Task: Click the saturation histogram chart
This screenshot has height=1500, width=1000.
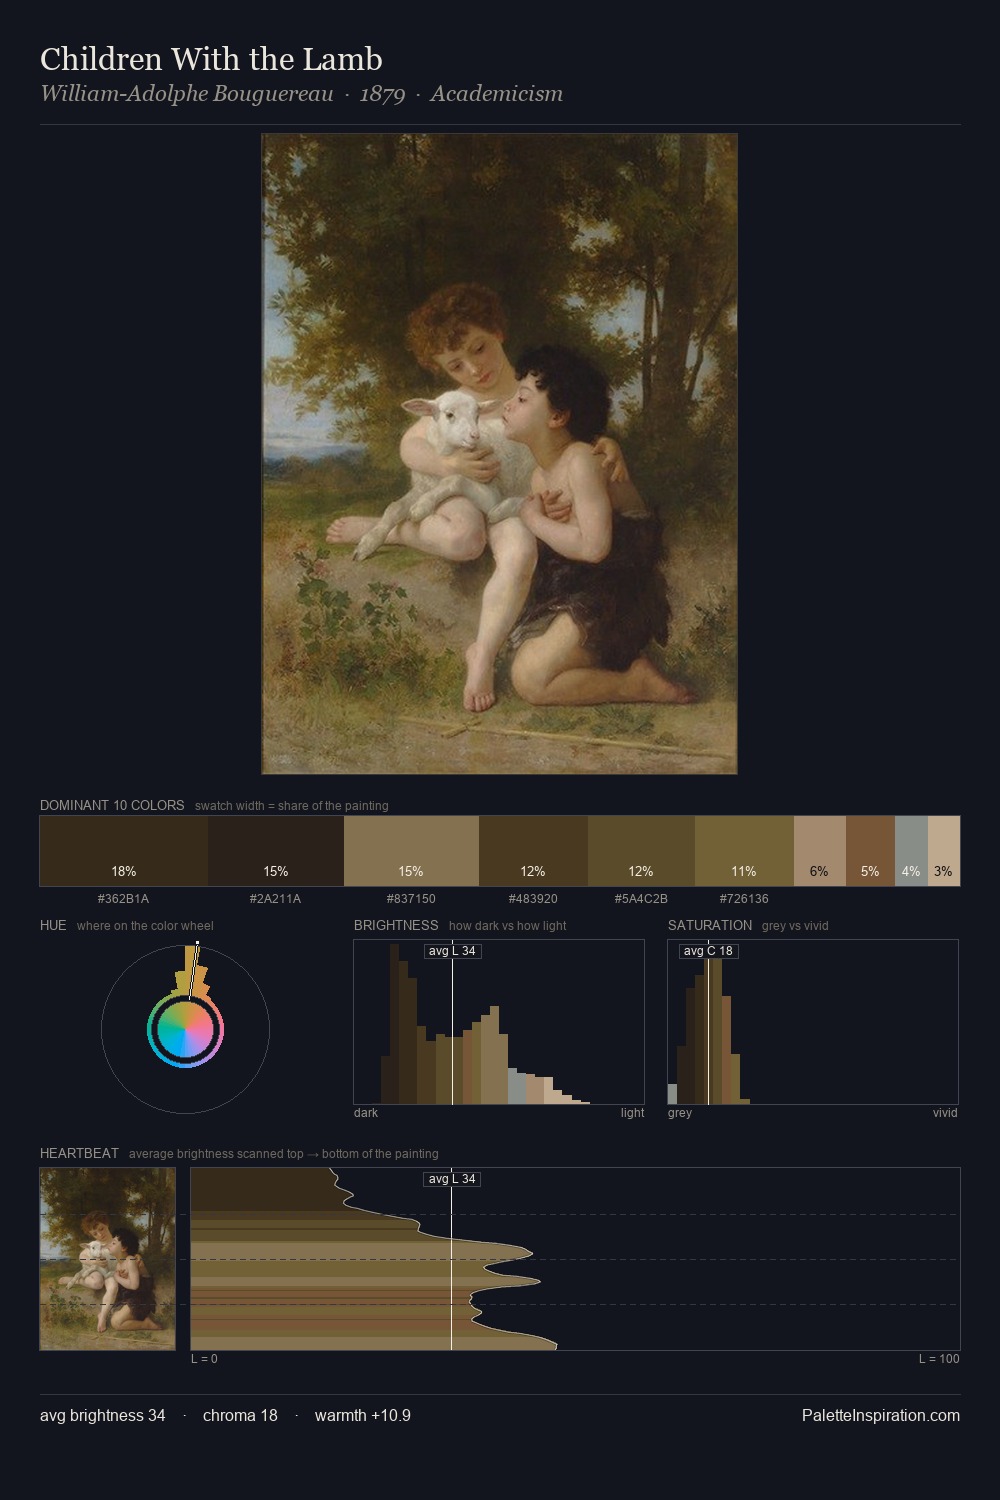Action: [813, 1022]
